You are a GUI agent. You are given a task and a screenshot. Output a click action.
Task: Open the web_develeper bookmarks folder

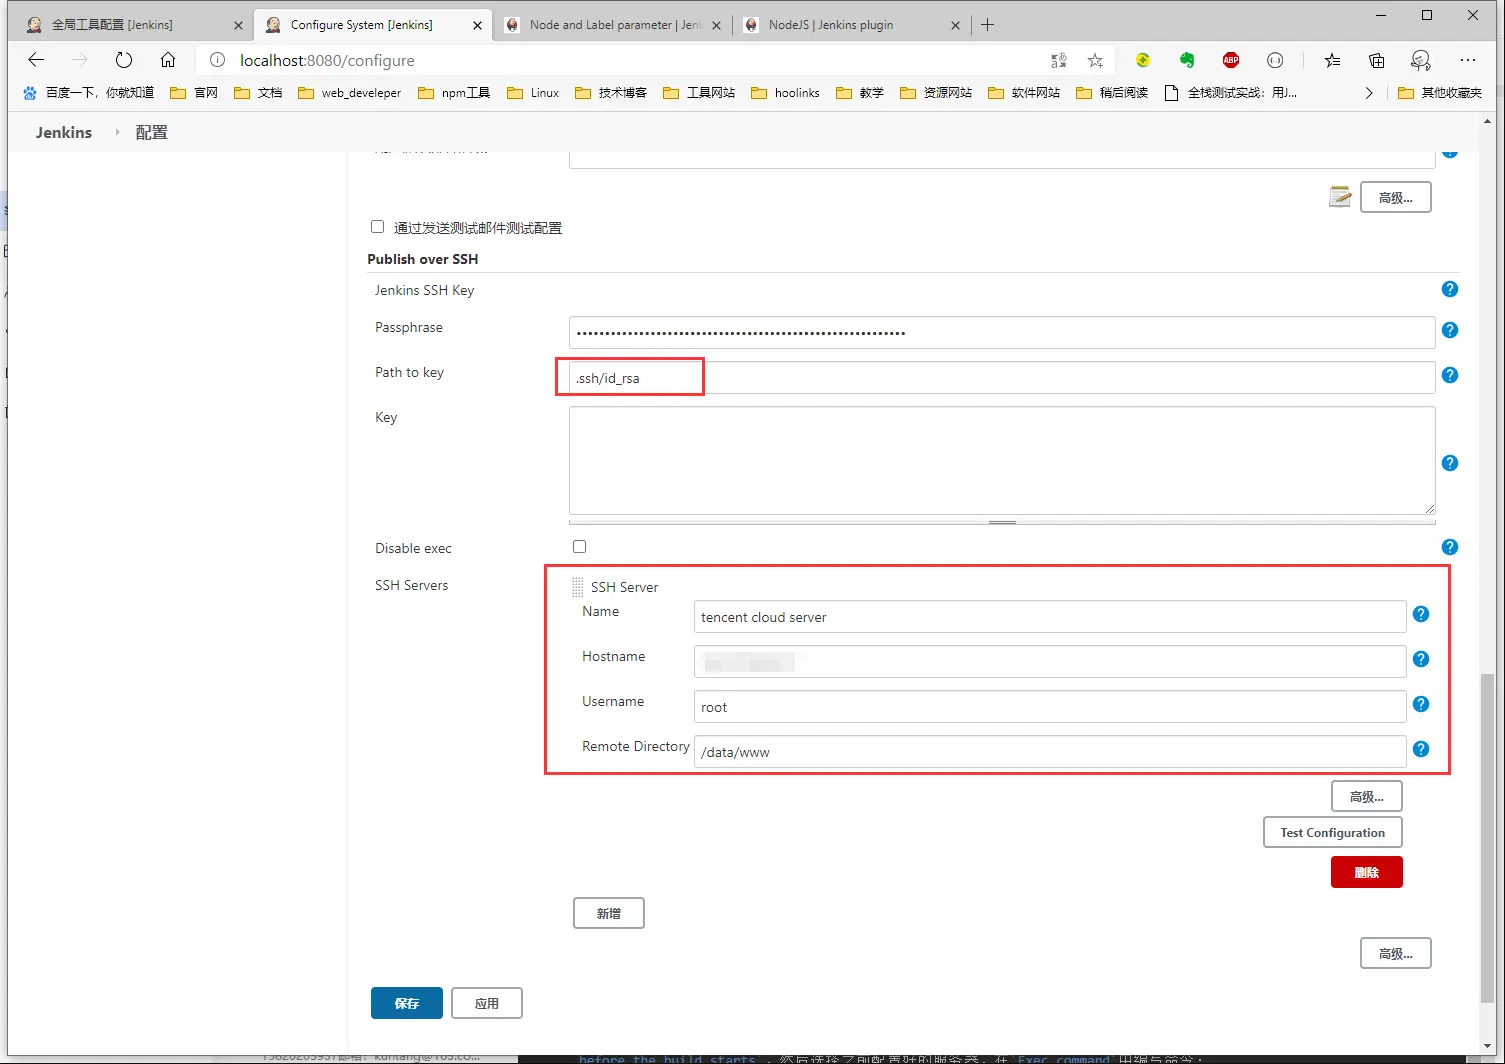pos(350,93)
